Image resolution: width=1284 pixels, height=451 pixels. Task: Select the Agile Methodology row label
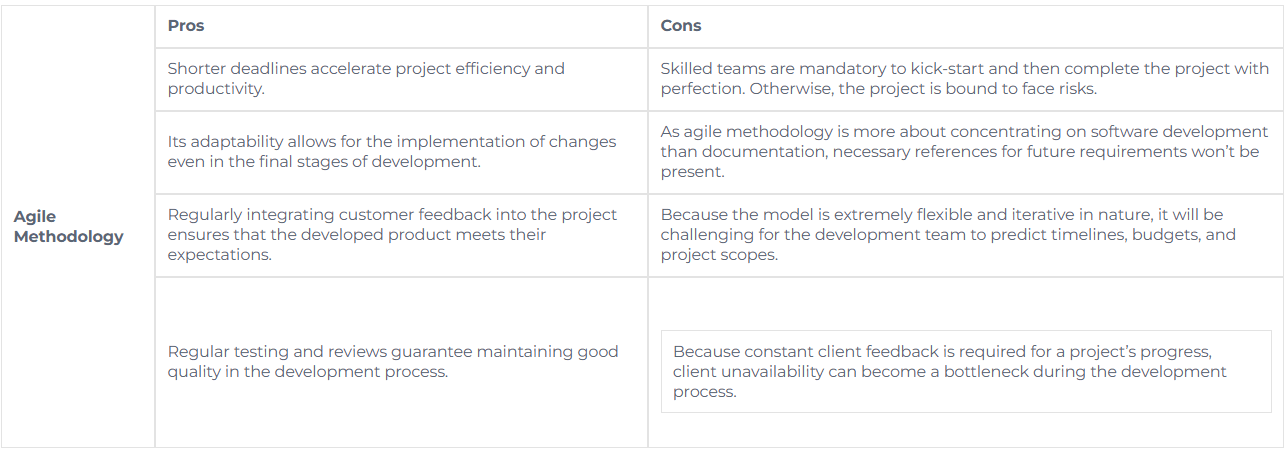[x=69, y=227]
